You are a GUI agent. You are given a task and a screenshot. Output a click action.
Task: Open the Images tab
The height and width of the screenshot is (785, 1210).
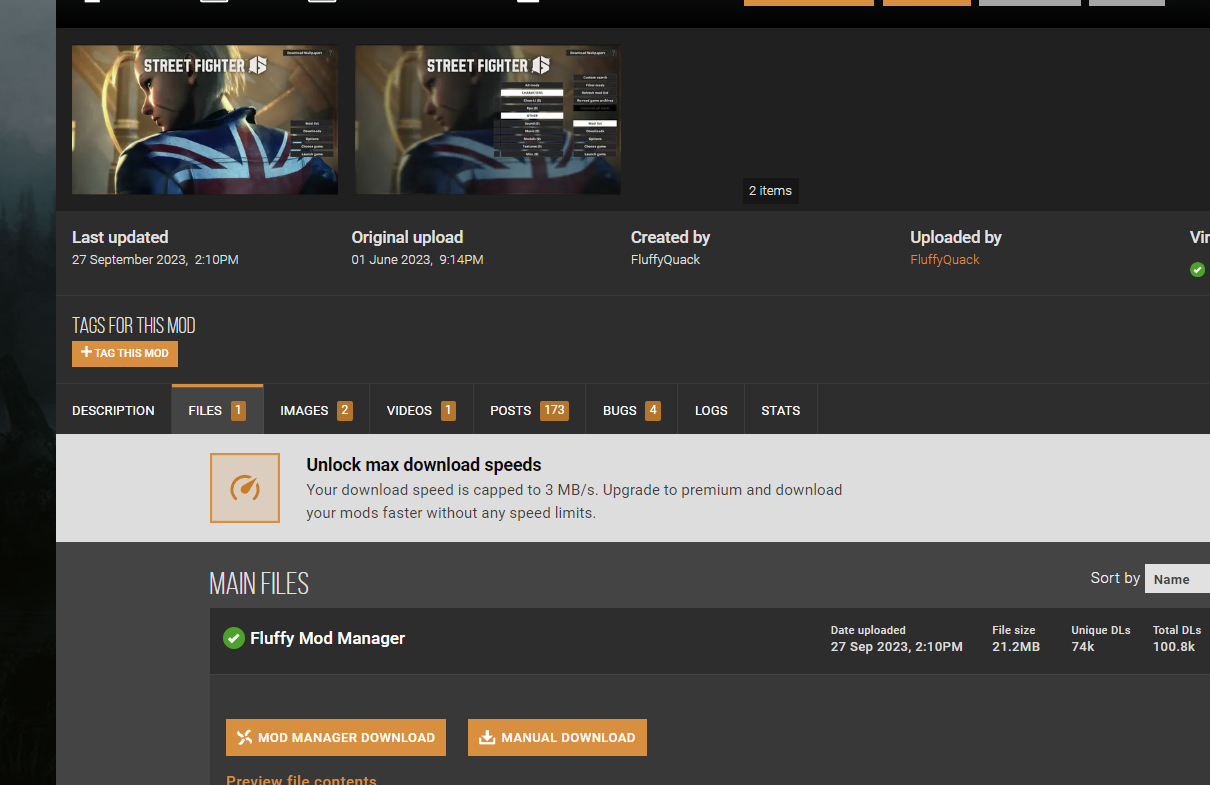(x=316, y=410)
